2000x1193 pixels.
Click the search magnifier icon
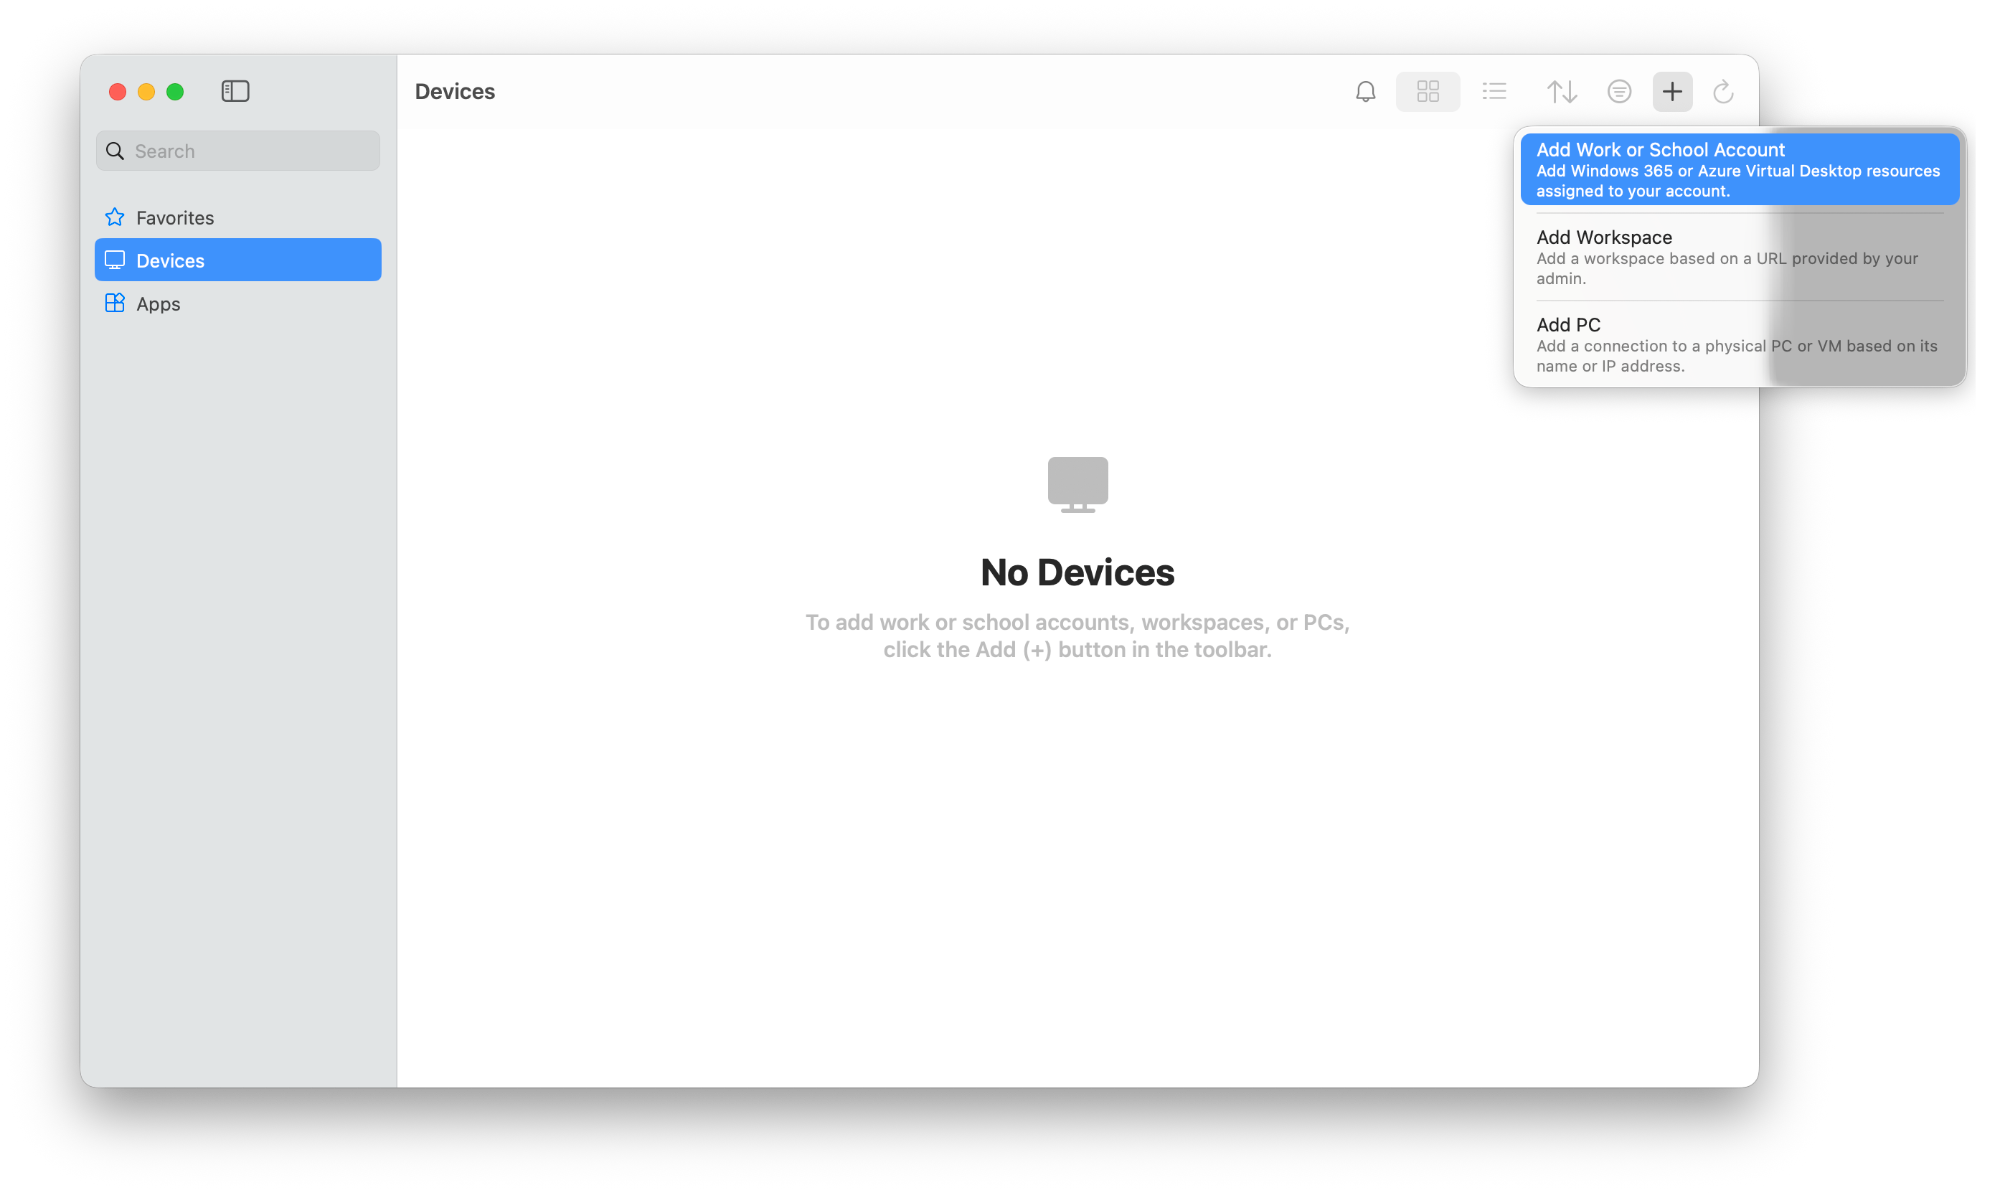coord(115,151)
